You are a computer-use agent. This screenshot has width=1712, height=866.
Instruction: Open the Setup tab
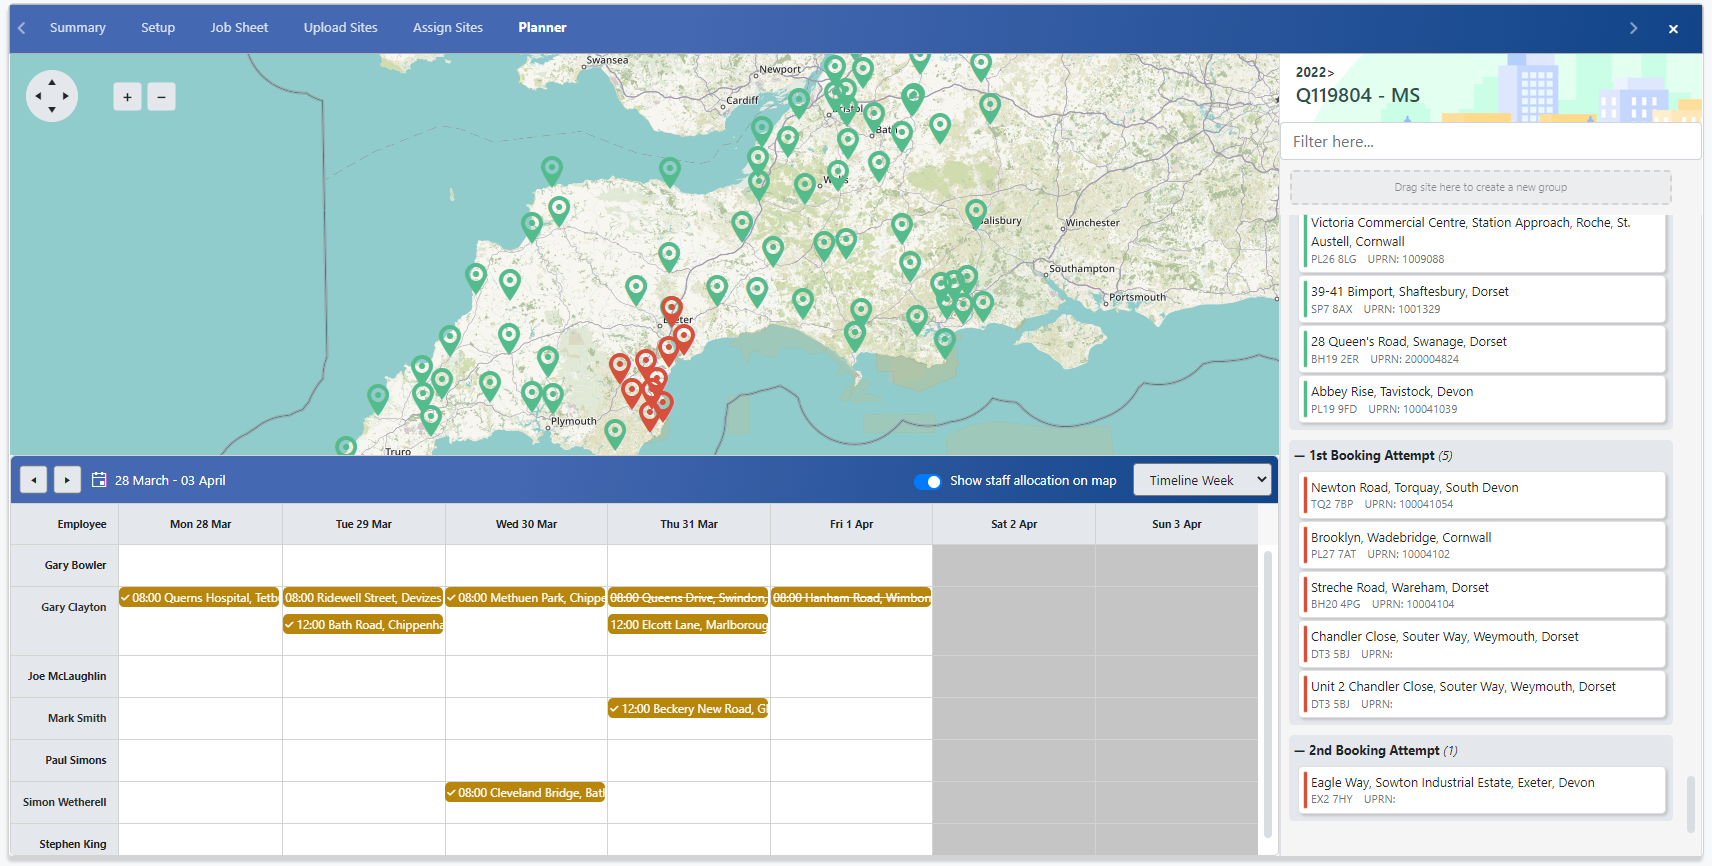point(158,28)
